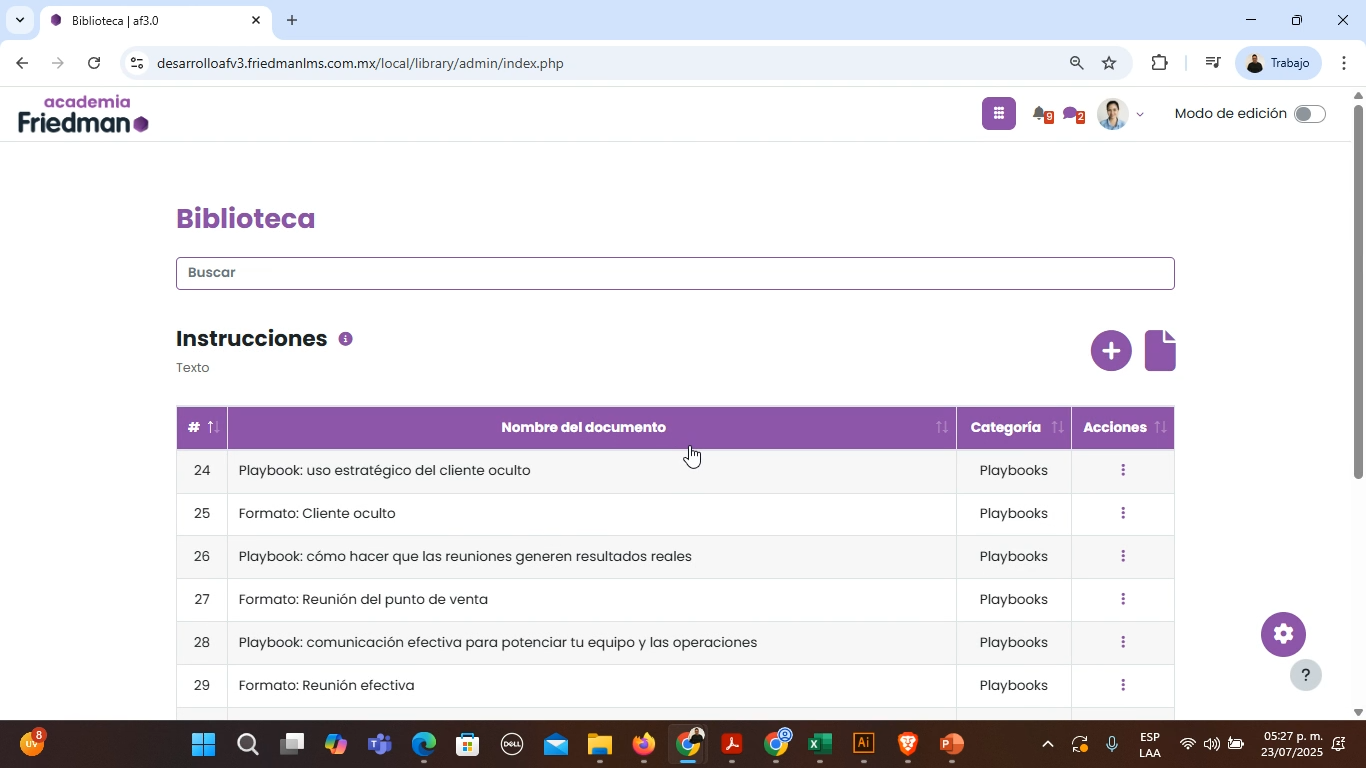This screenshot has height=768, width=1366.
Task: Click 'Playbook: cómo hacer que las reuniones generen resultados reales'
Action: [465, 556]
